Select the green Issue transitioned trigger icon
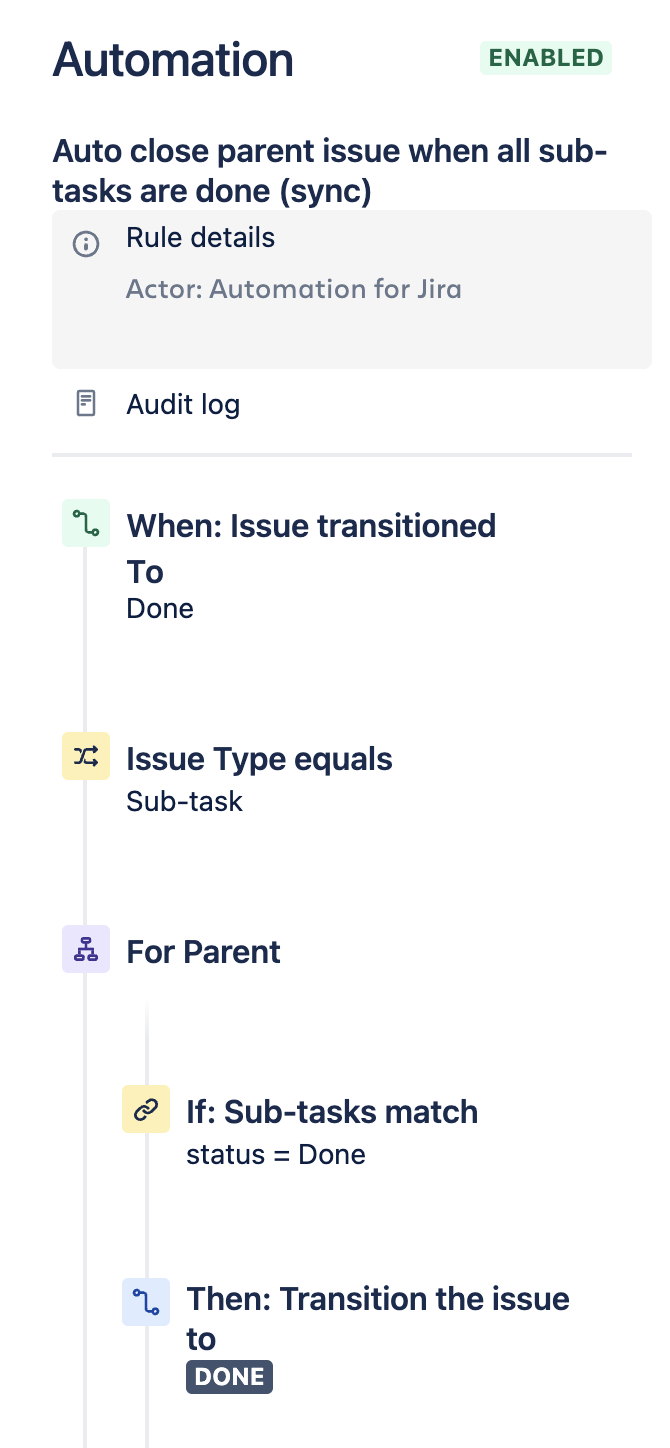 tap(86, 524)
